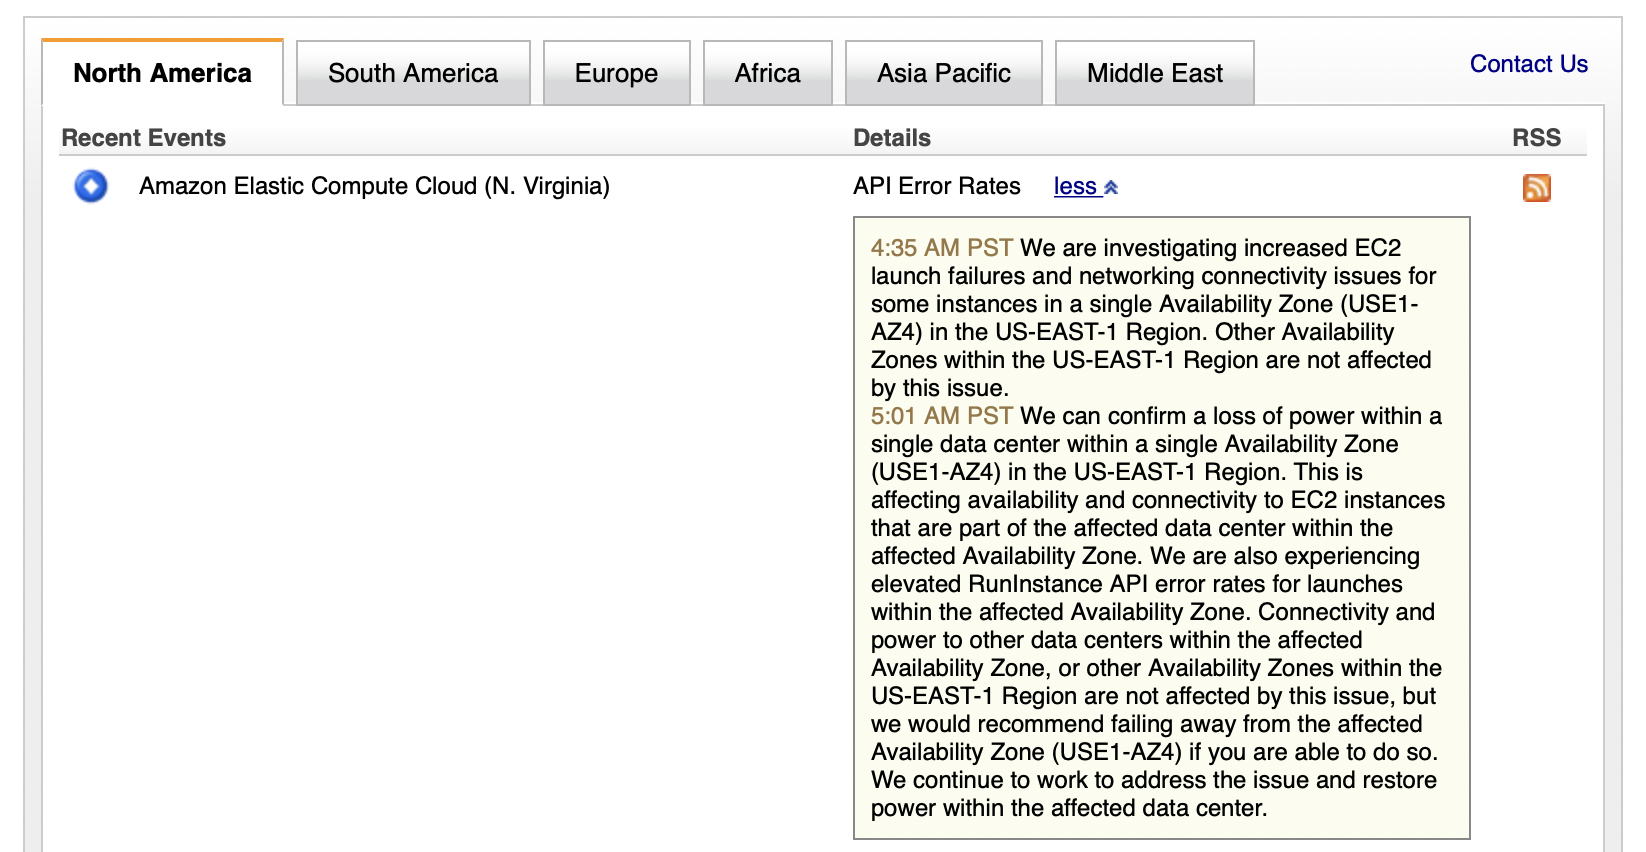Show the Asia Pacific tab
The height and width of the screenshot is (852, 1646).
tap(943, 73)
